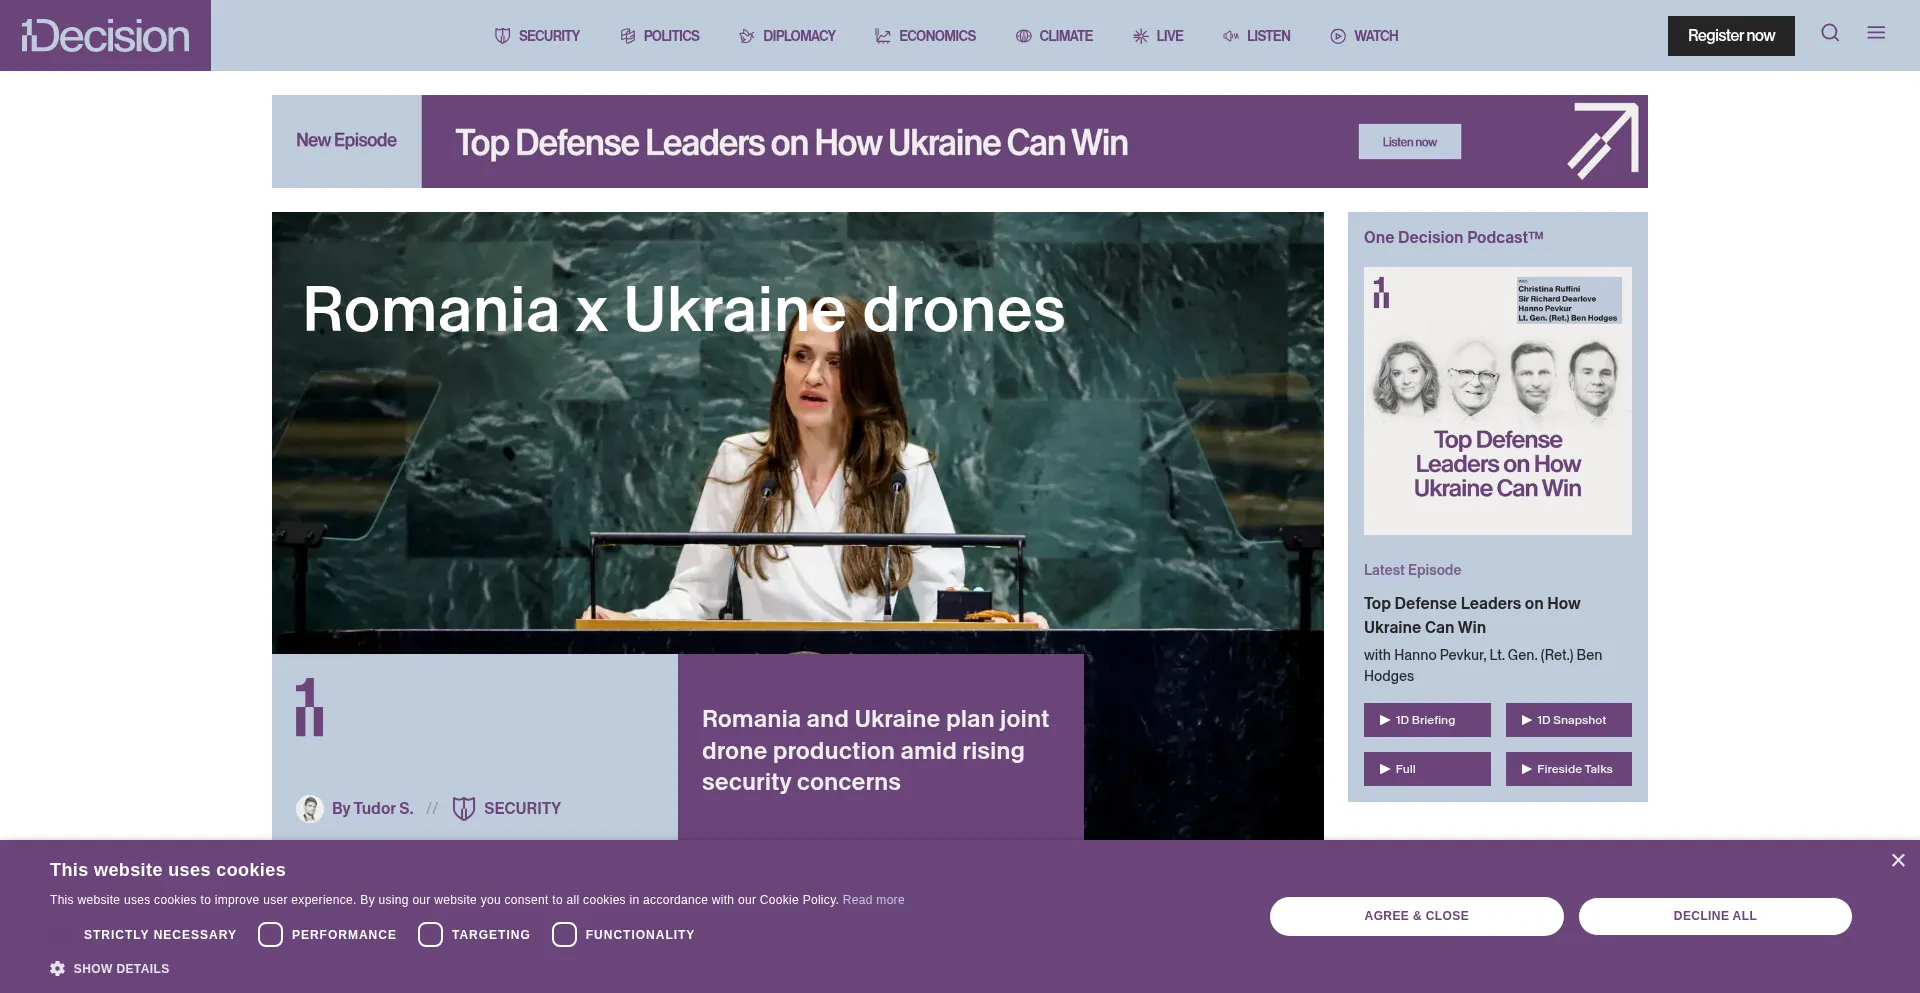Click the diagonal arrow icon on banner
This screenshot has height=993, width=1920.
coord(1602,141)
